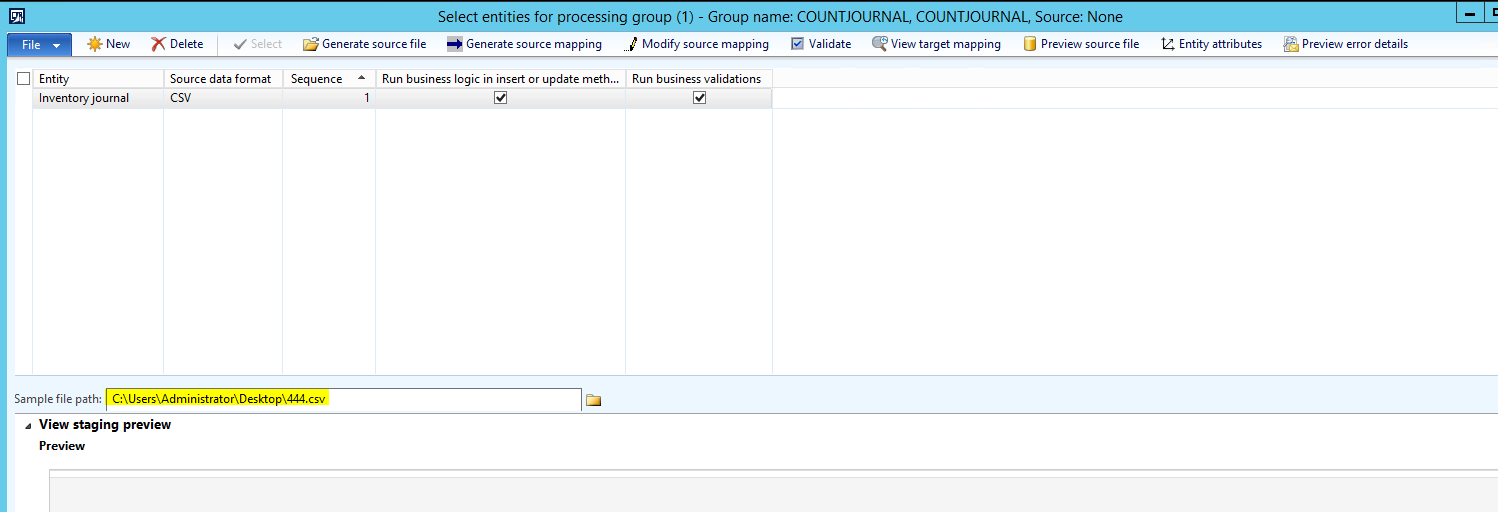Click Preview source file icon
This screenshot has height=512, width=1498.
(x=1029, y=44)
